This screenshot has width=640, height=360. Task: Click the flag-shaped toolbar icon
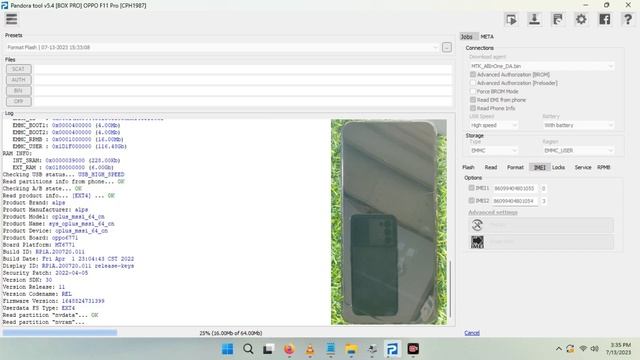coord(558,19)
